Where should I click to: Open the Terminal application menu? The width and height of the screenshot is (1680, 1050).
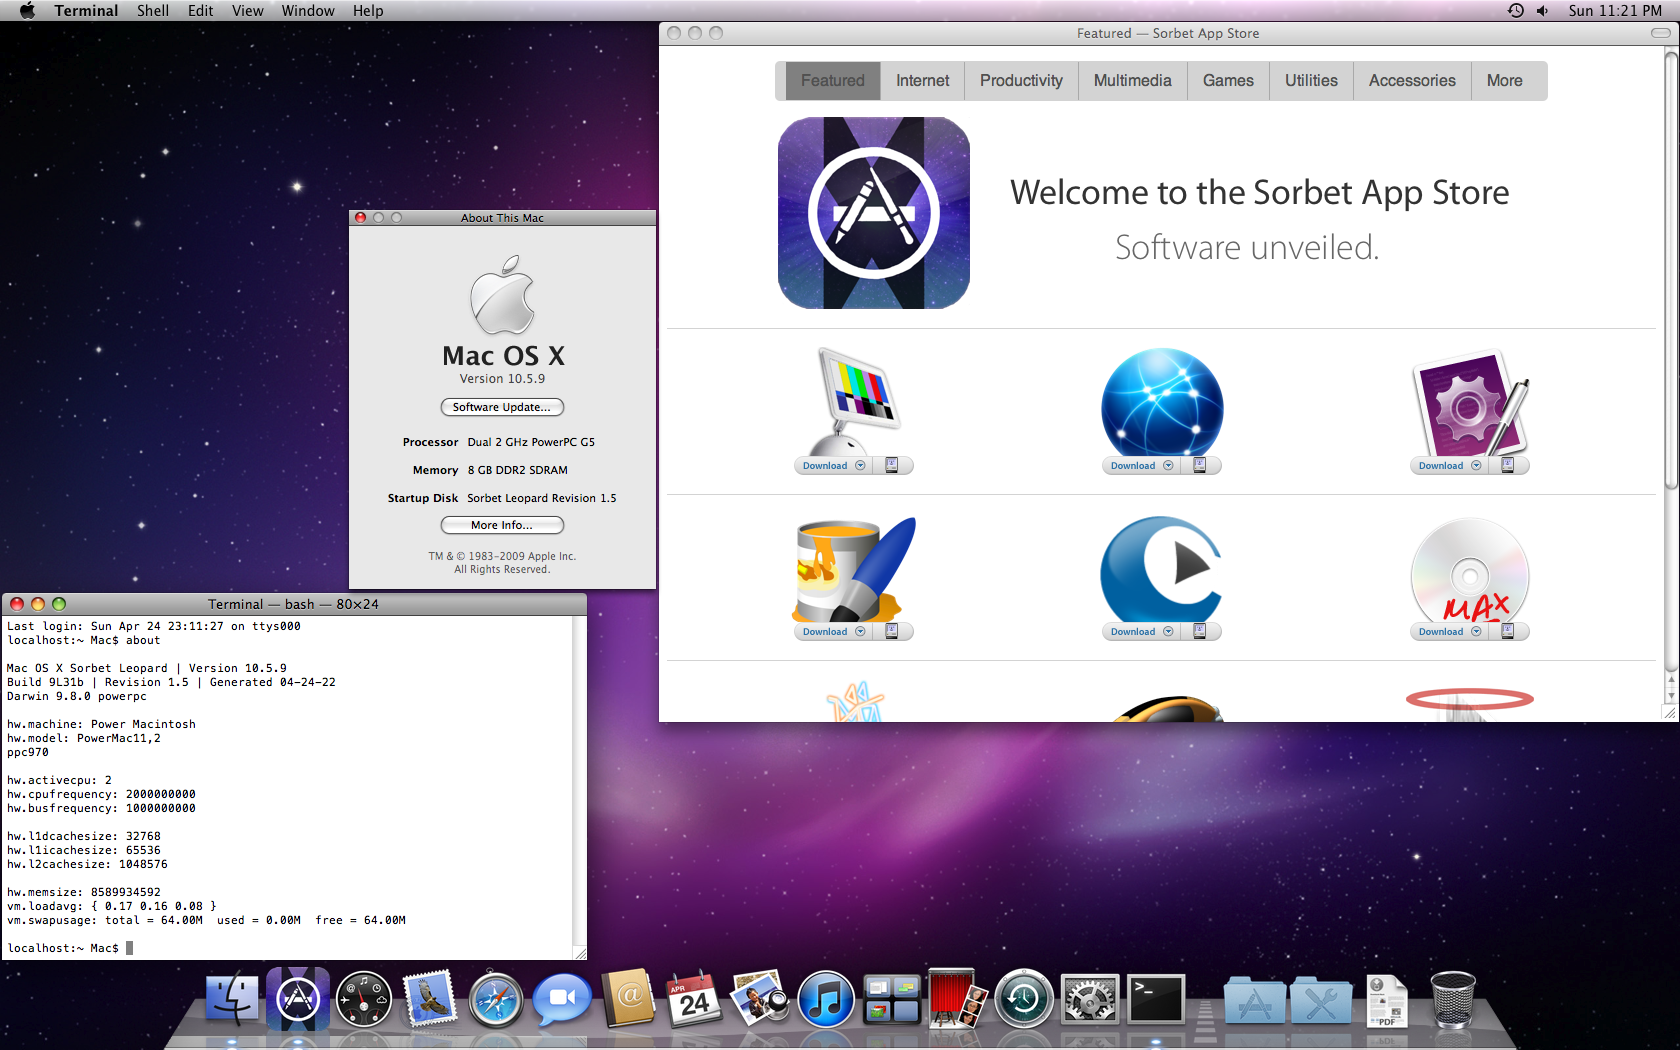point(86,11)
